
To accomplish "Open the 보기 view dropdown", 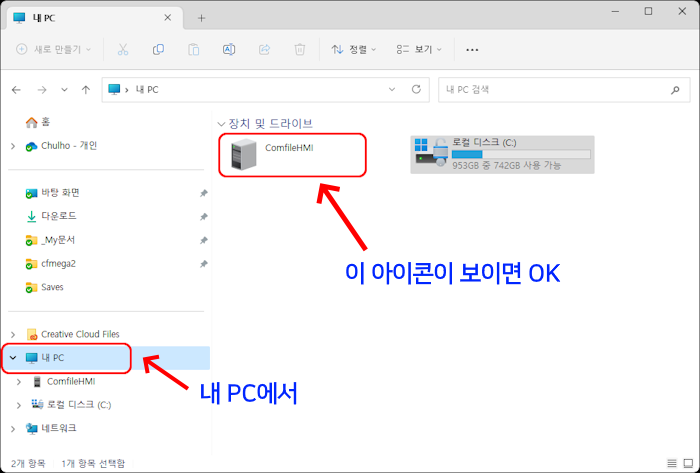I will click(x=420, y=49).
